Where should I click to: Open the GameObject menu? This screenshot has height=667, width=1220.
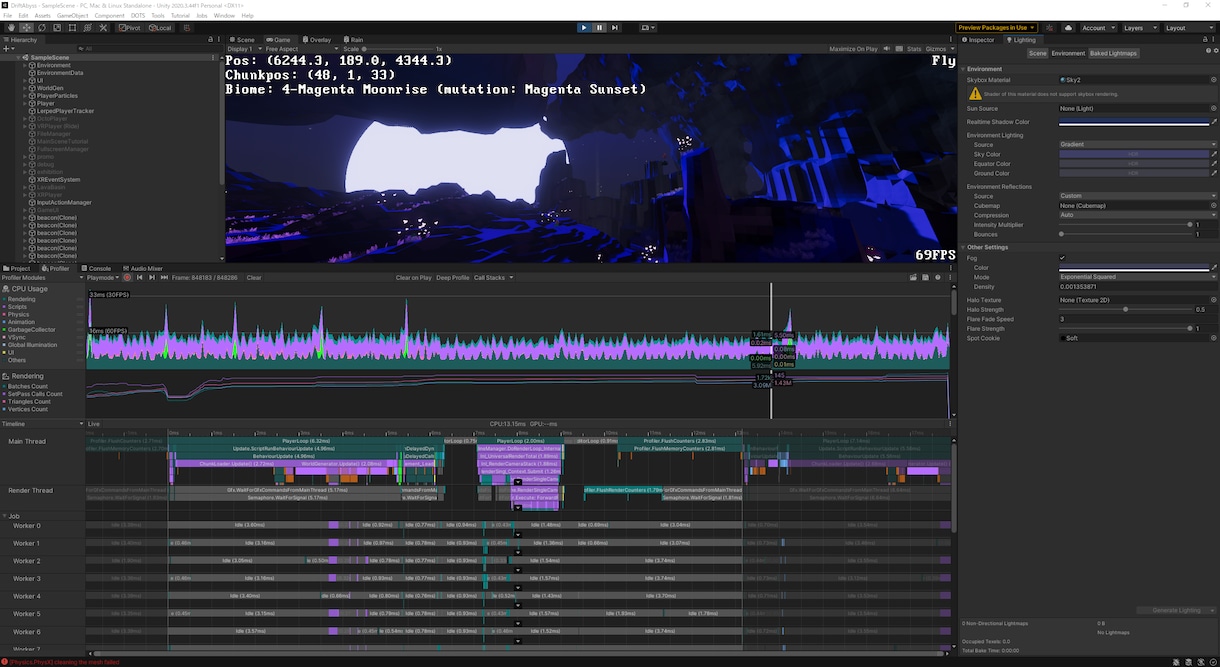(x=73, y=16)
